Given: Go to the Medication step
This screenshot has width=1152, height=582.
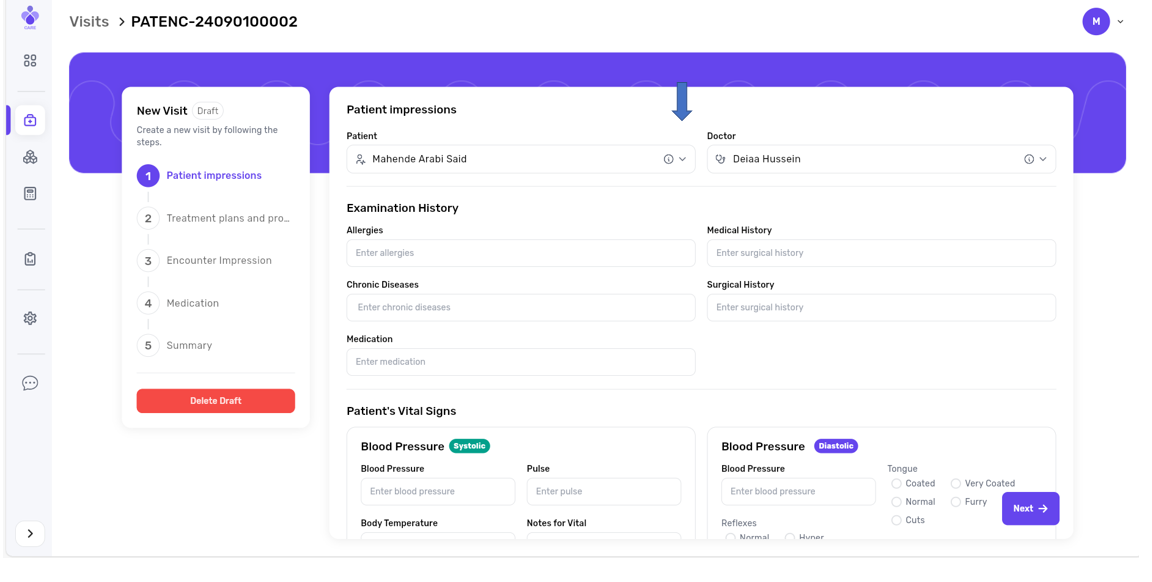Looking at the screenshot, I should tap(192, 303).
